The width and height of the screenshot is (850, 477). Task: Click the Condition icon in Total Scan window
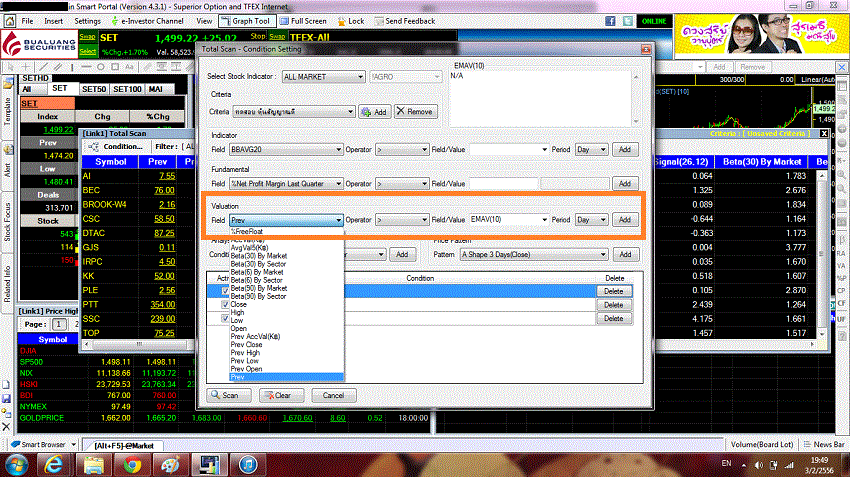click(x=93, y=146)
